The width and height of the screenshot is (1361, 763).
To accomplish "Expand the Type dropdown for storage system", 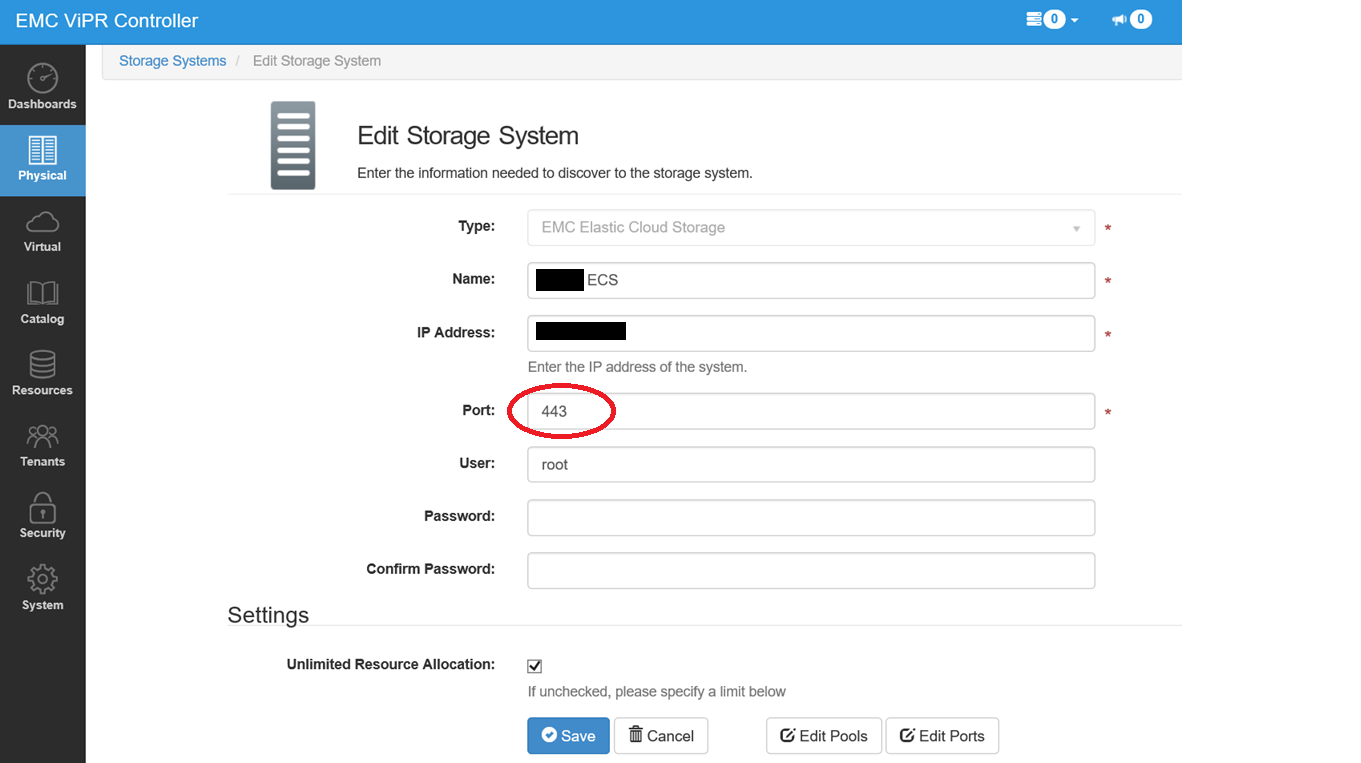I will click(x=810, y=228).
